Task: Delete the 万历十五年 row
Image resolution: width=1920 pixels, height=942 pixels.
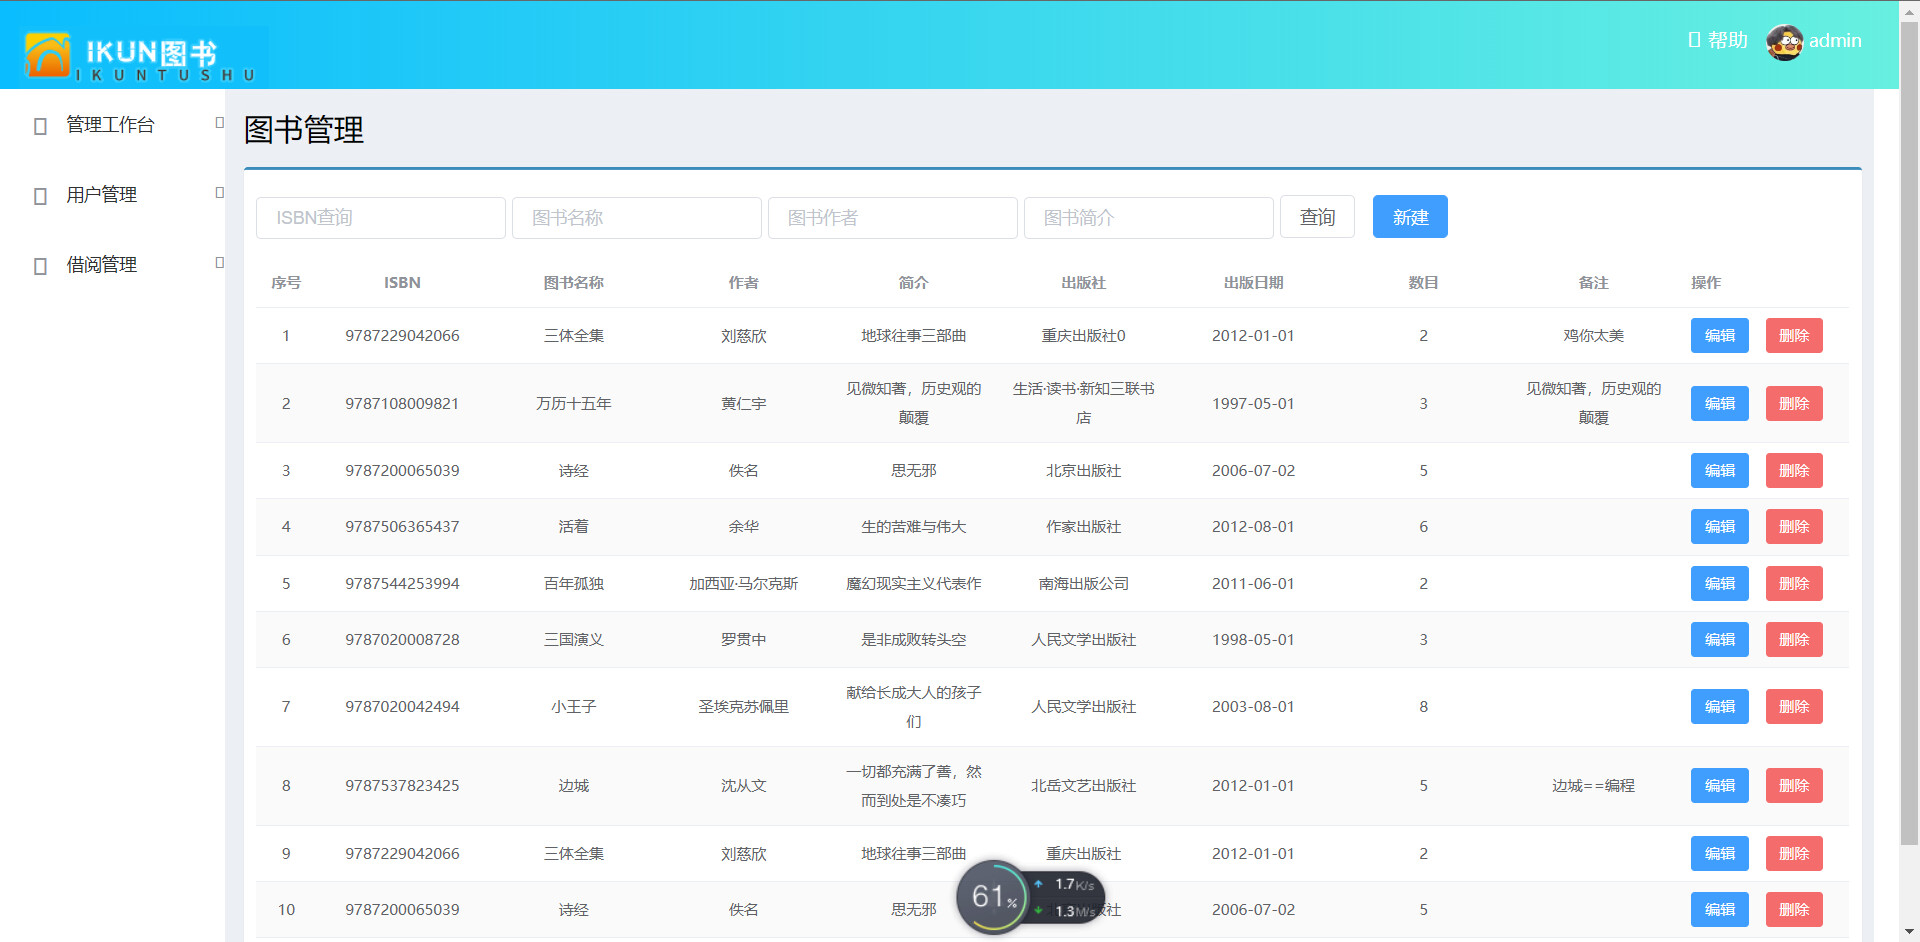Action: point(1794,404)
